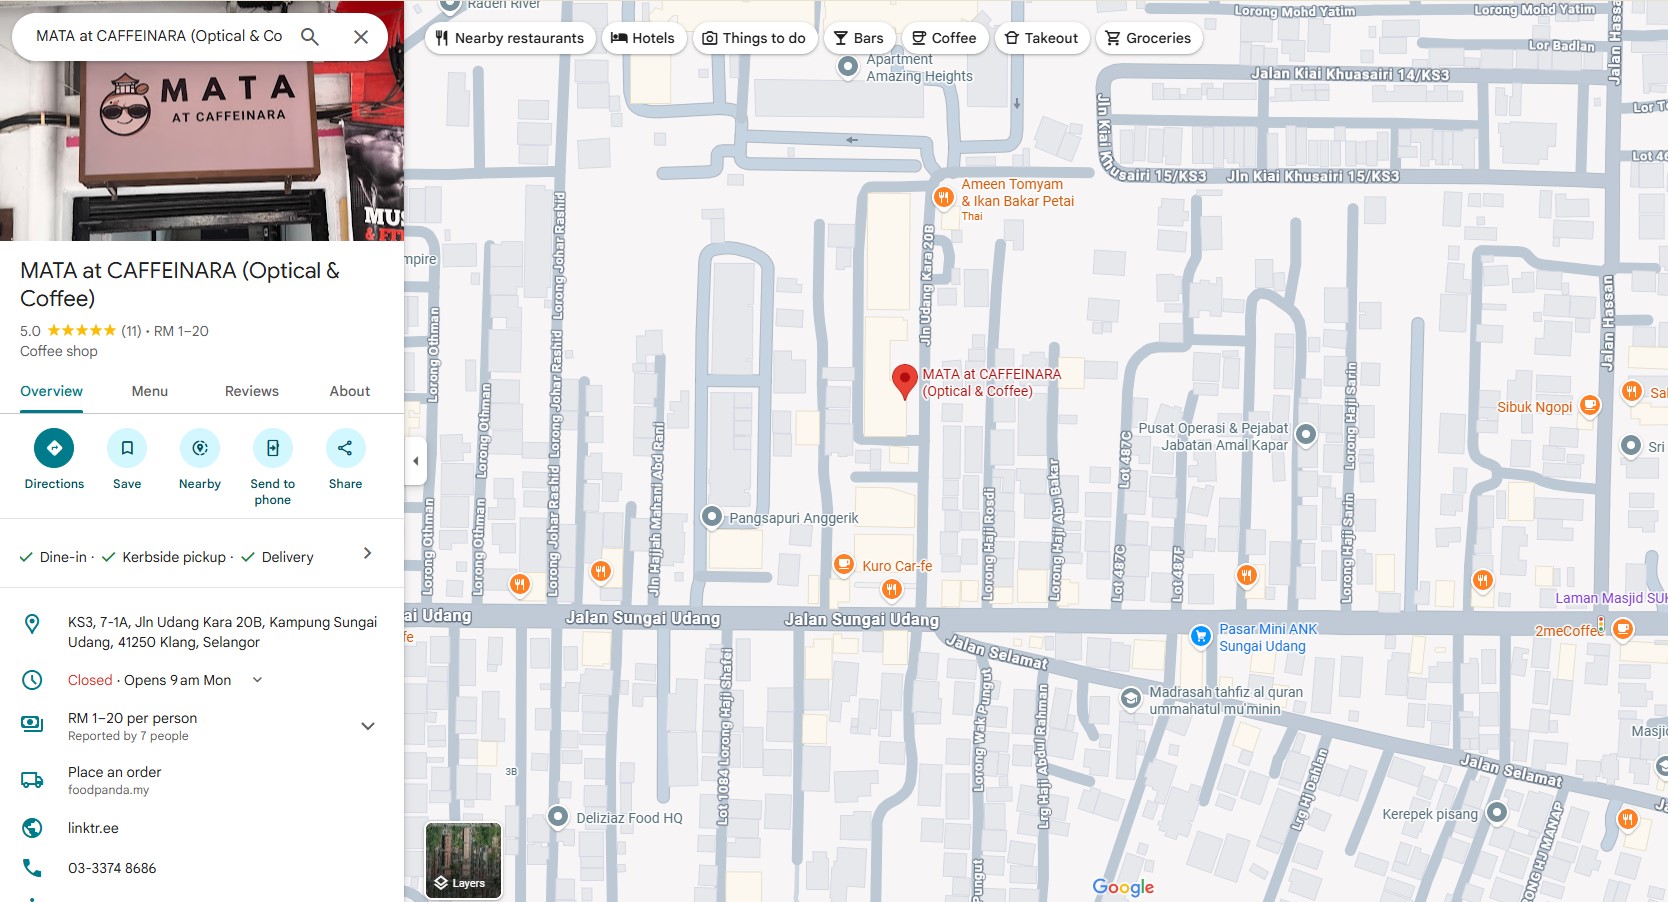Open the Layers control
Viewport: 1668px width, 902px height.
462,858
